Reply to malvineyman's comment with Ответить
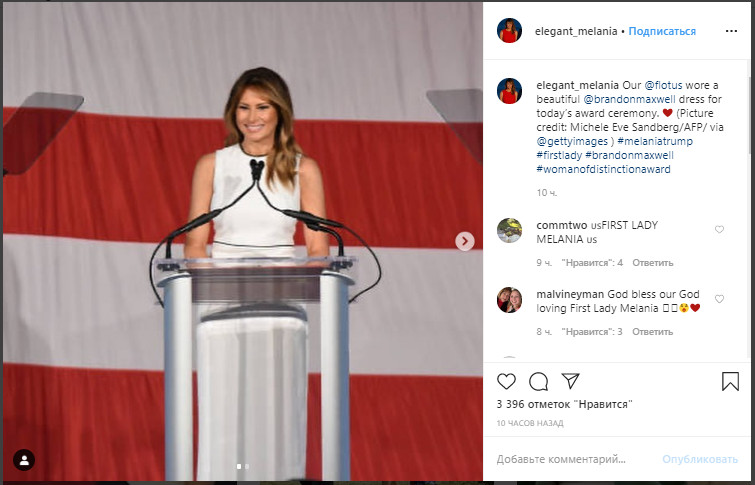The width and height of the screenshot is (755, 485). tap(652, 332)
